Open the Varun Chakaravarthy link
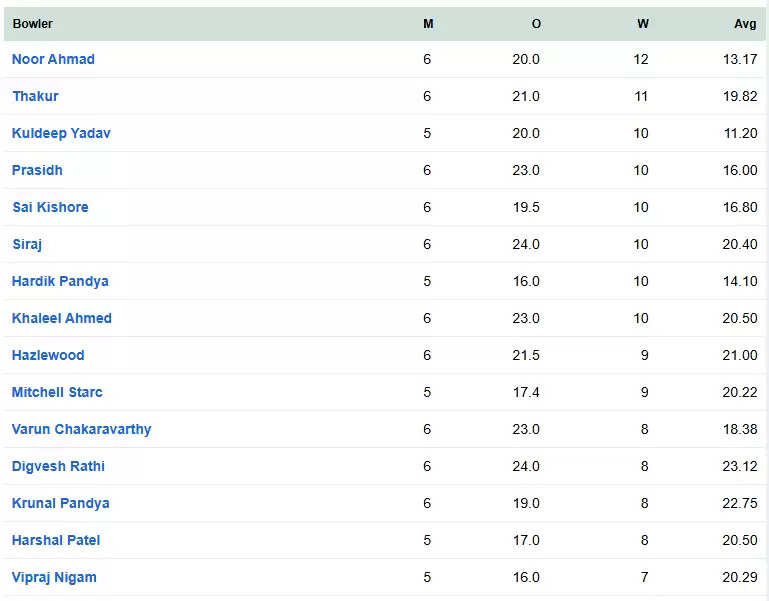This screenshot has width=769, height=601. [x=81, y=429]
